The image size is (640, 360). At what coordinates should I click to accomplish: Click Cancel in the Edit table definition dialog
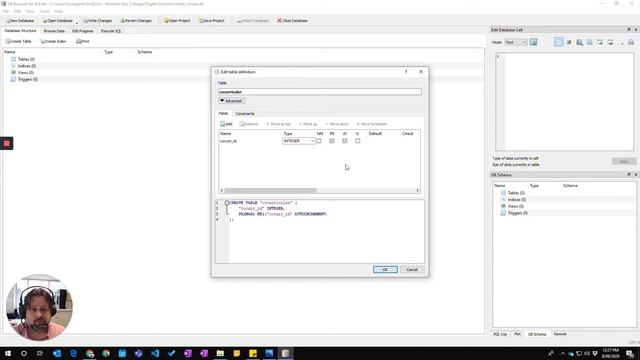(x=412, y=269)
